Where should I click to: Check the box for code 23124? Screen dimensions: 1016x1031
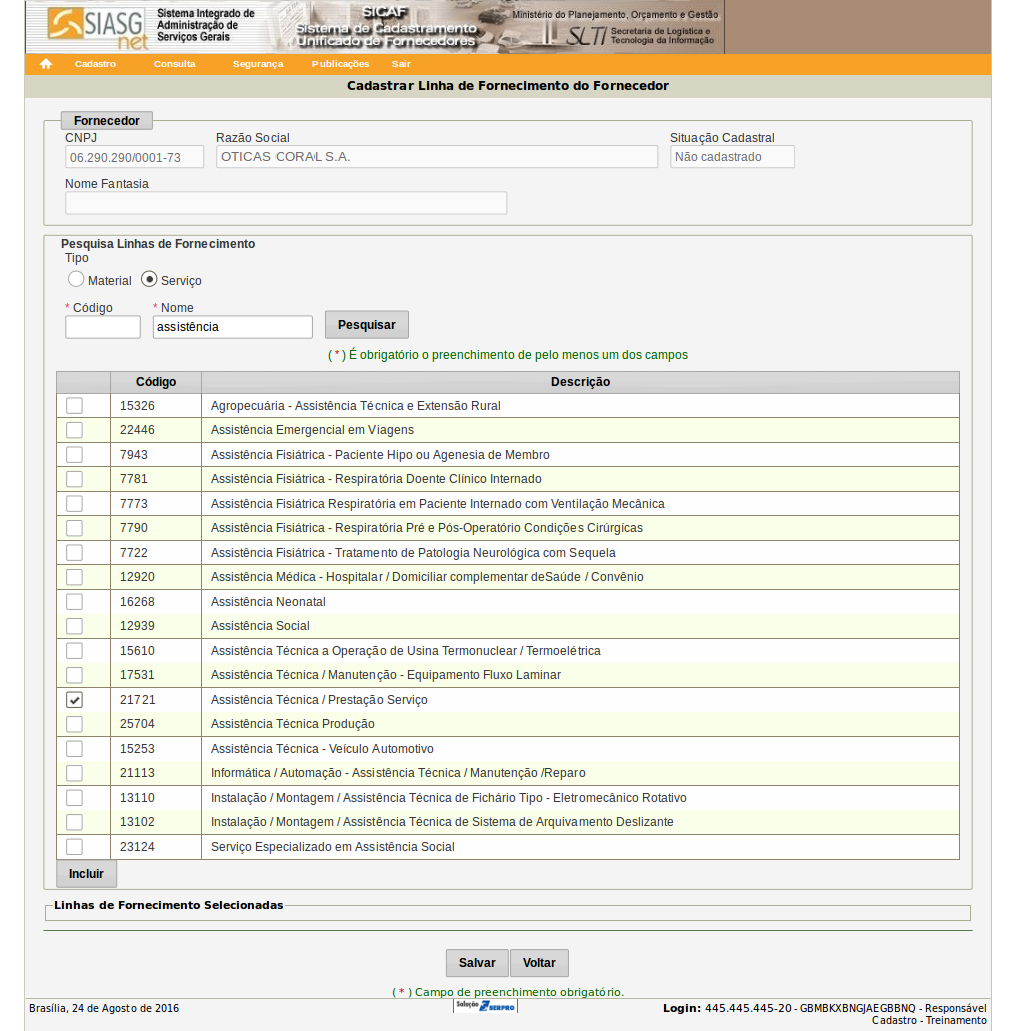point(74,846)
